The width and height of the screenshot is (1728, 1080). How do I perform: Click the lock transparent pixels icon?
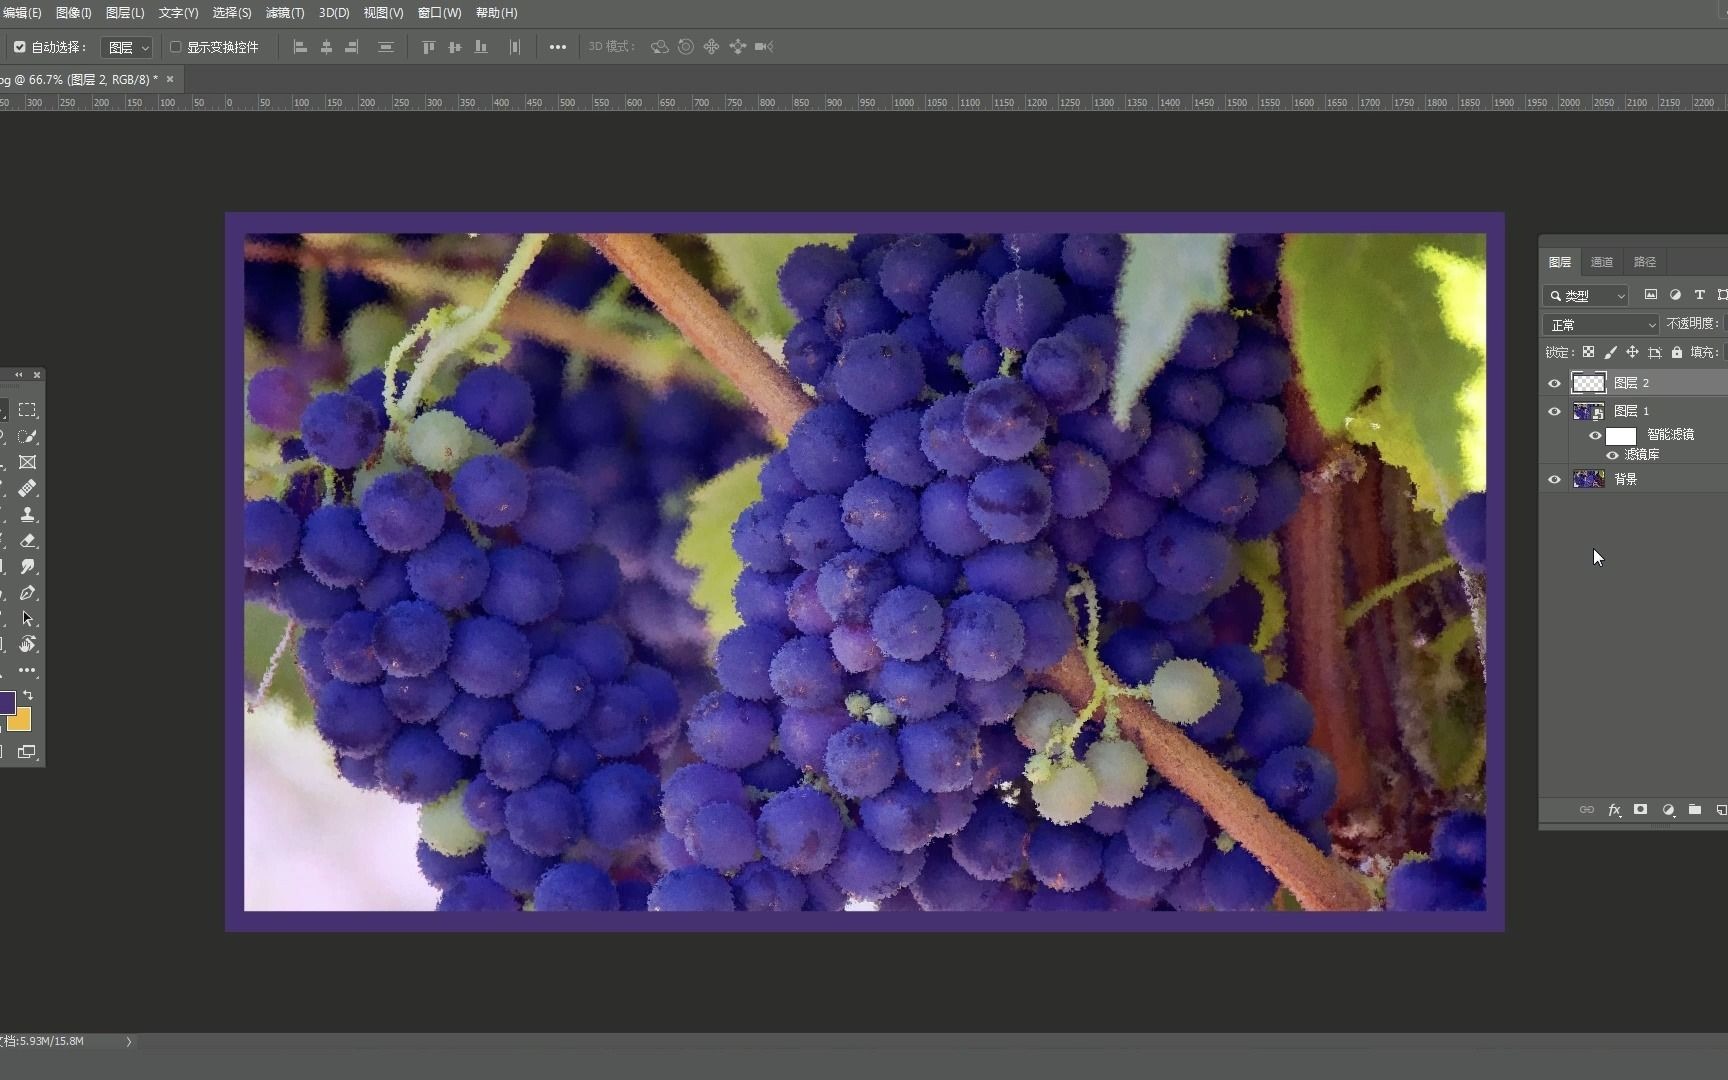(x=1589, y=352)
